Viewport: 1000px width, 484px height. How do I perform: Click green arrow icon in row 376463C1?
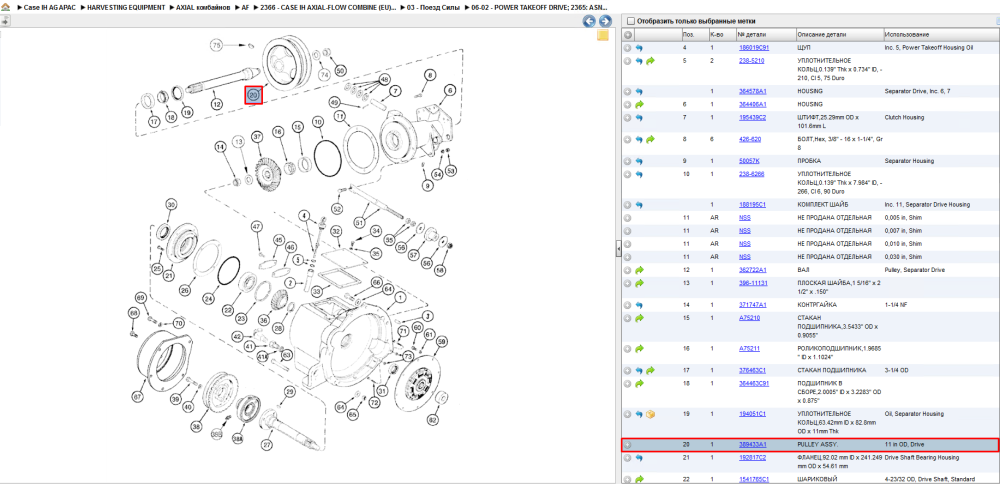[x=650, y=370]
